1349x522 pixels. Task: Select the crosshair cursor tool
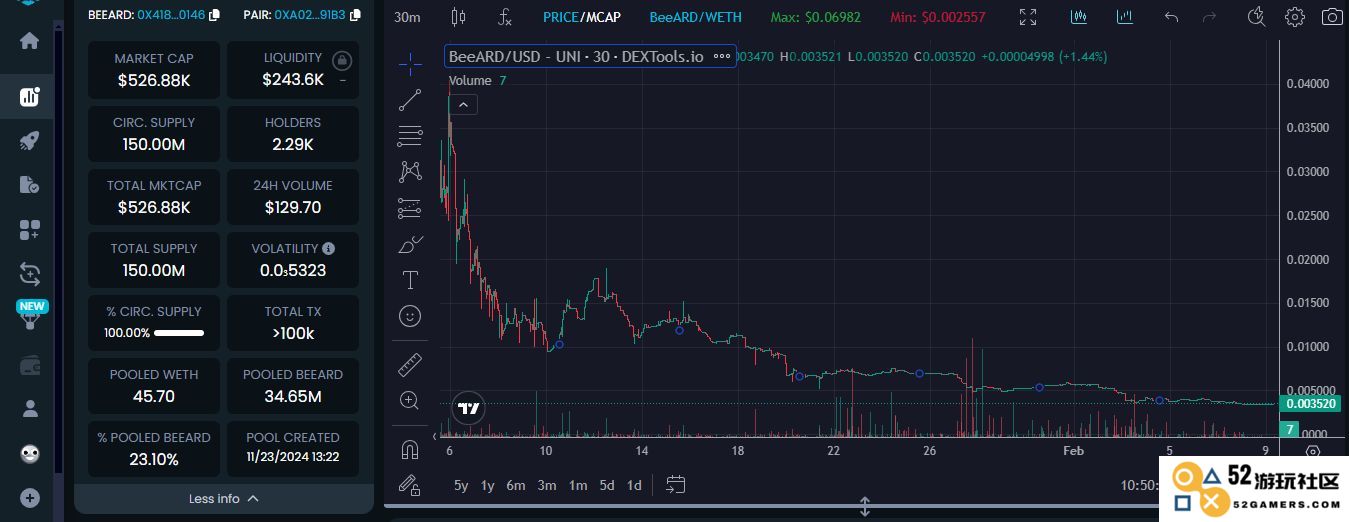click(410, 64)
